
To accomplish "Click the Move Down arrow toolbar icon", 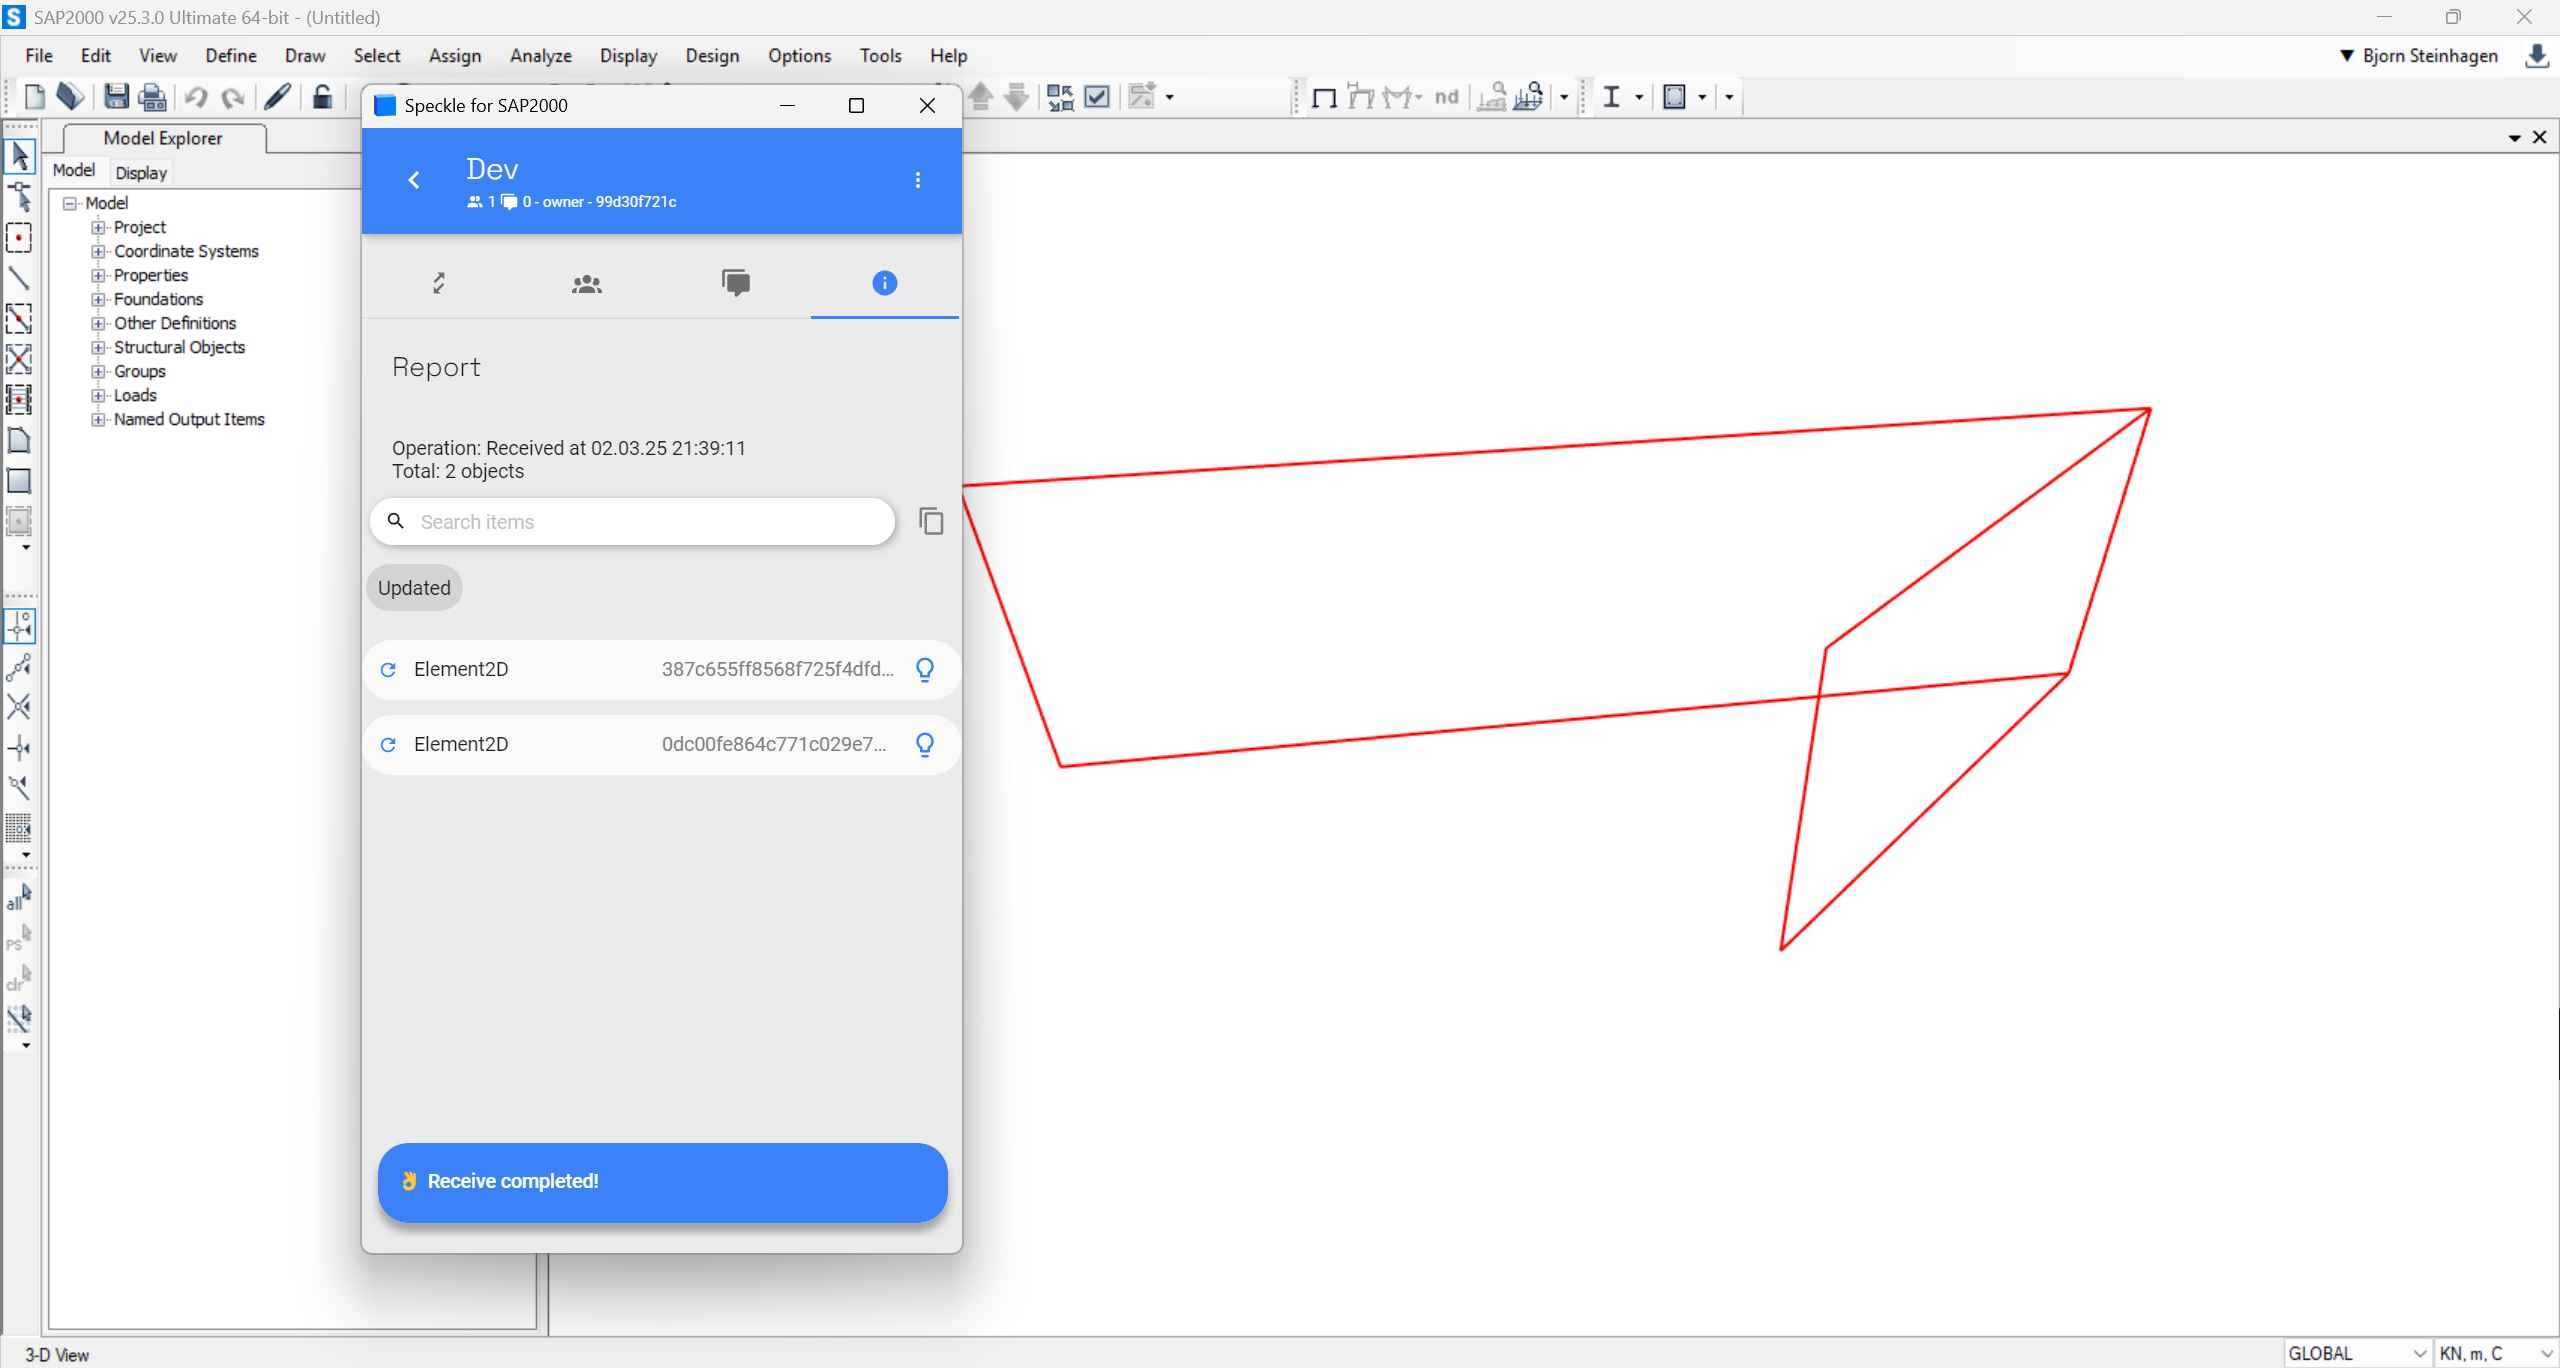I will point(1017,97).
